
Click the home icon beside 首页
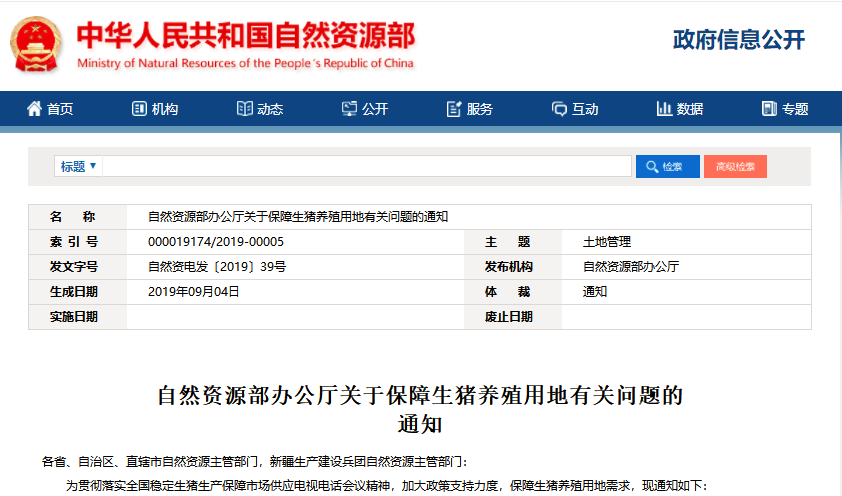click(34, 109)
